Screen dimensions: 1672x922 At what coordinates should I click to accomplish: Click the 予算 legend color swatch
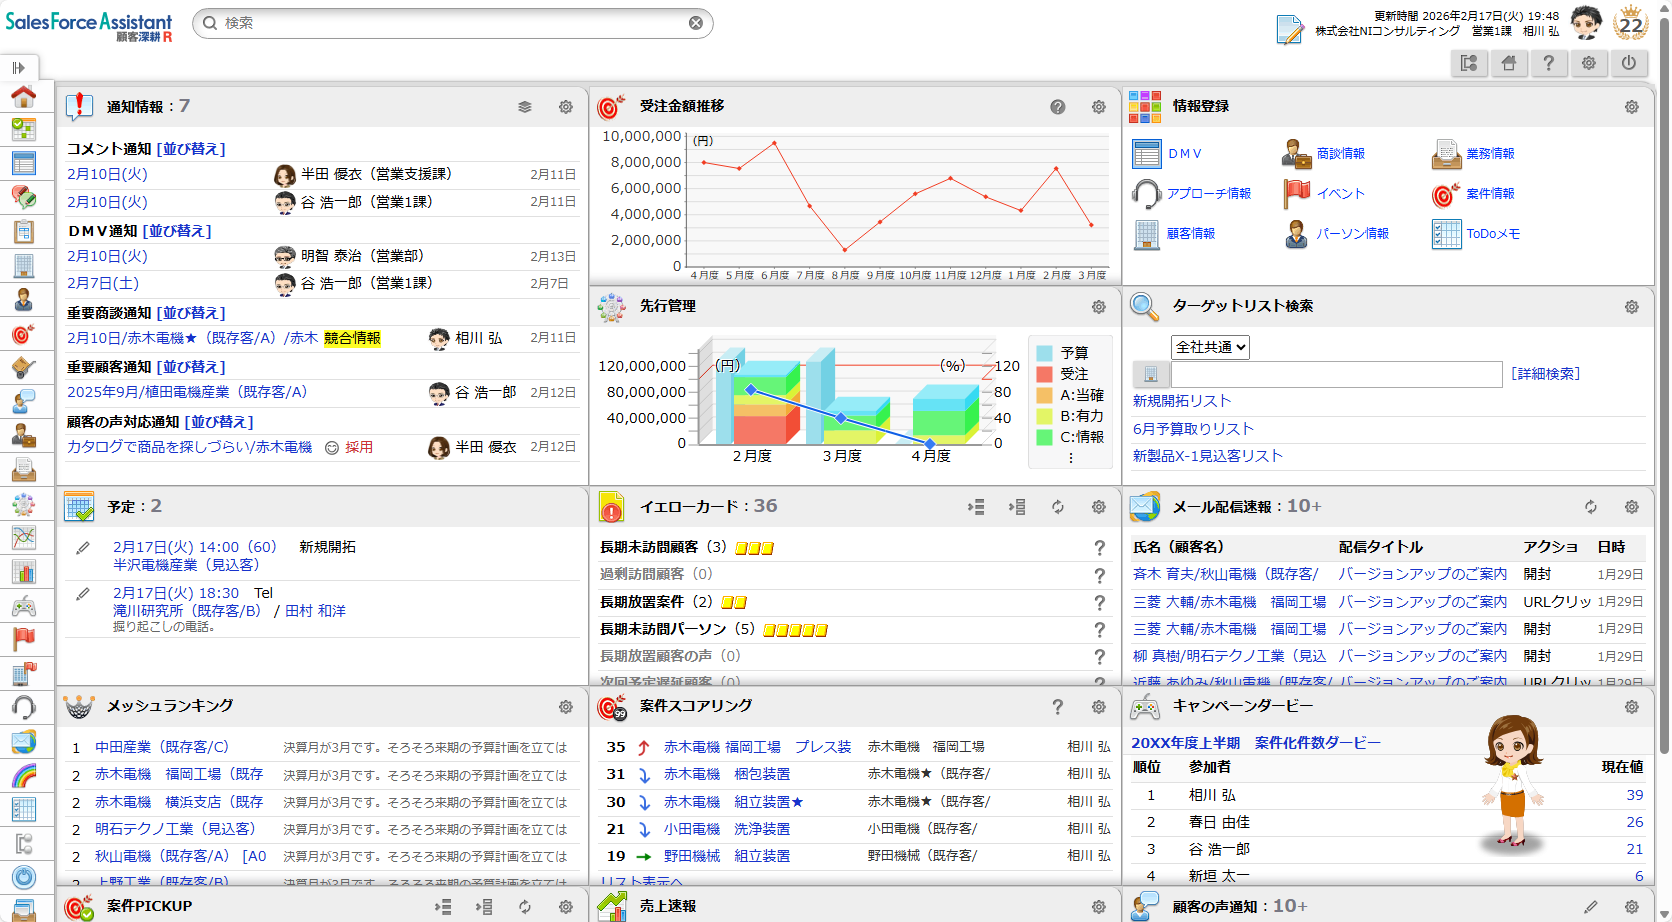pos(1044,353)
